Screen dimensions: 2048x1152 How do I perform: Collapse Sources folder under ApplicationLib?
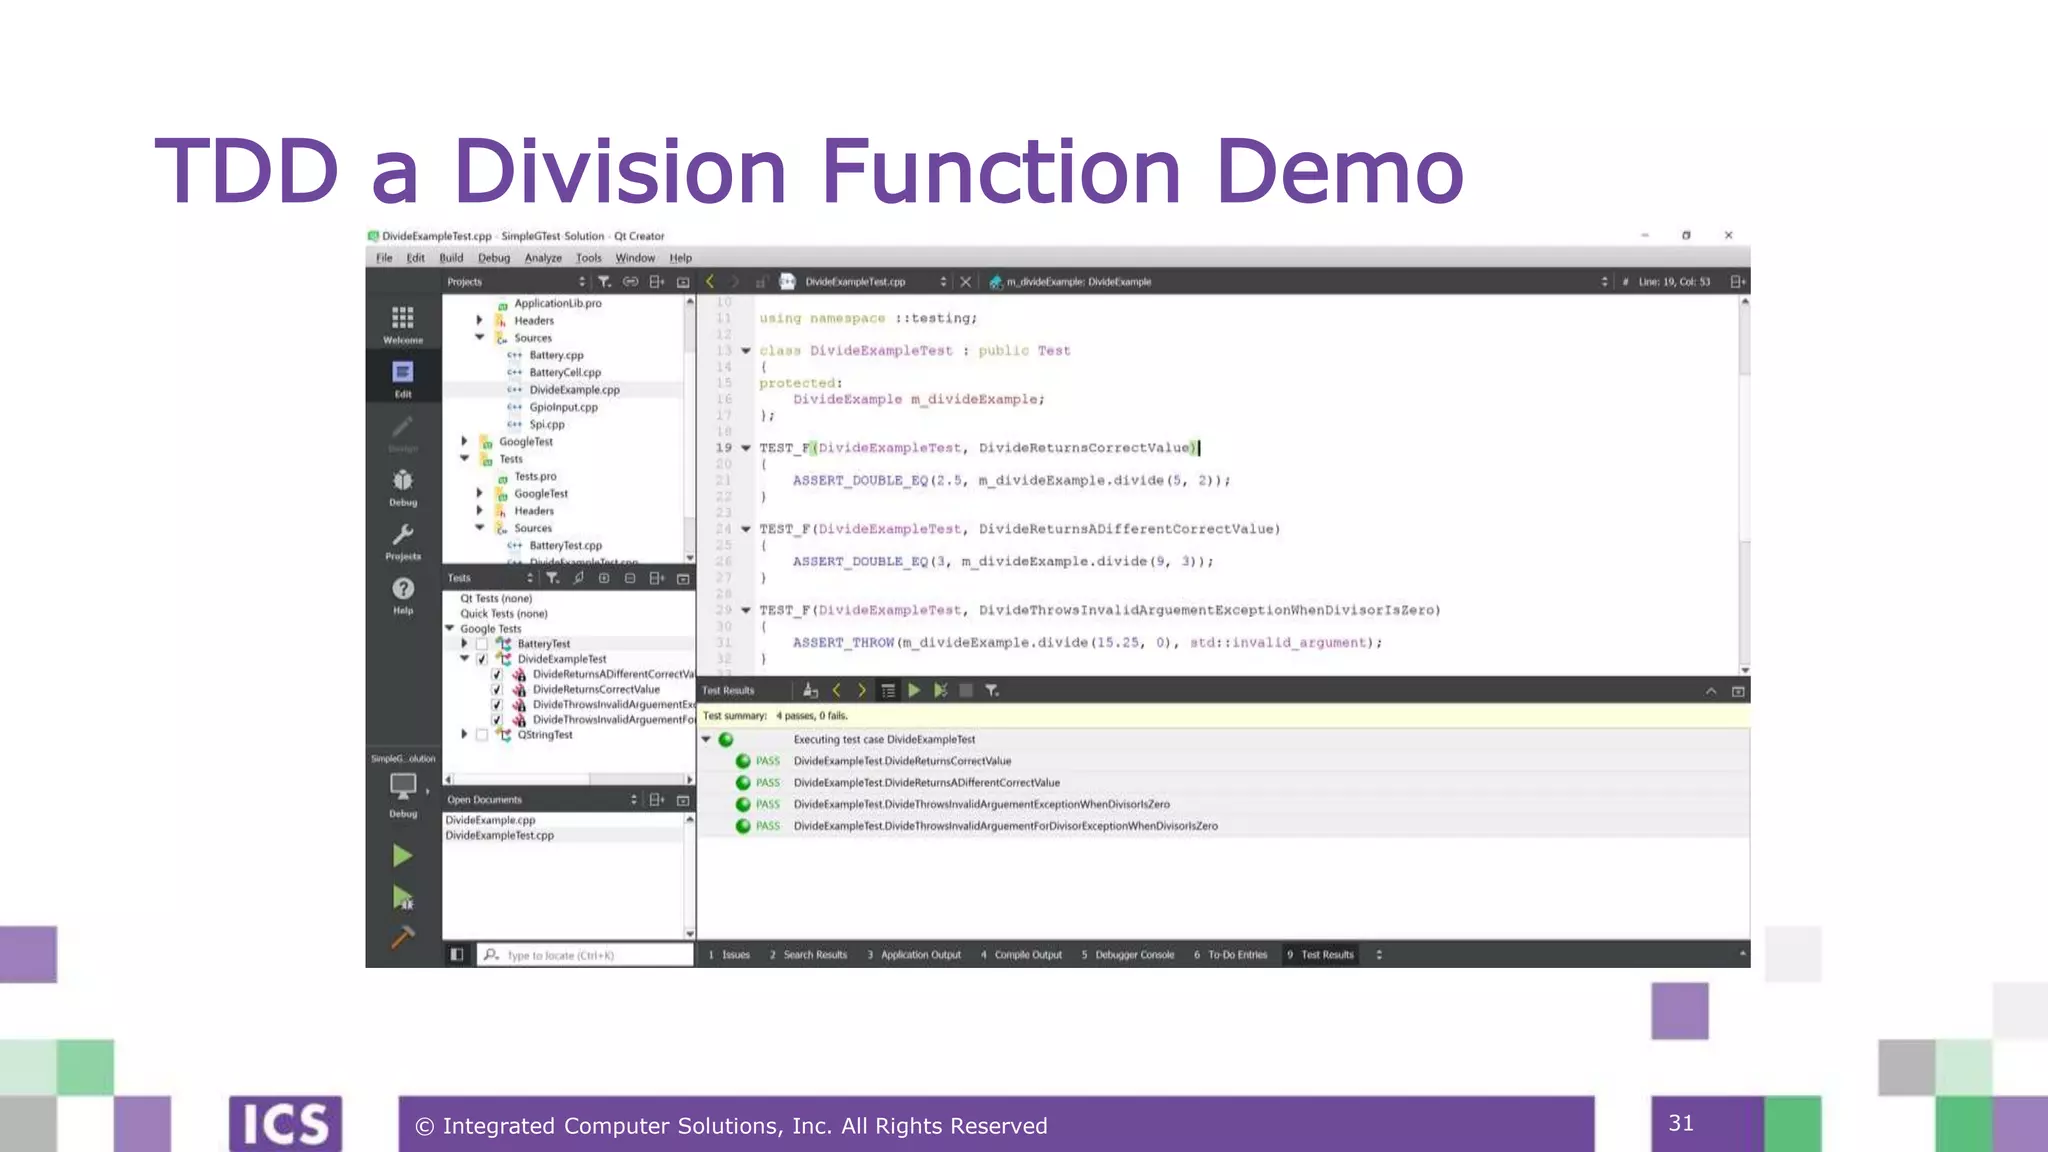coord(479,338)
